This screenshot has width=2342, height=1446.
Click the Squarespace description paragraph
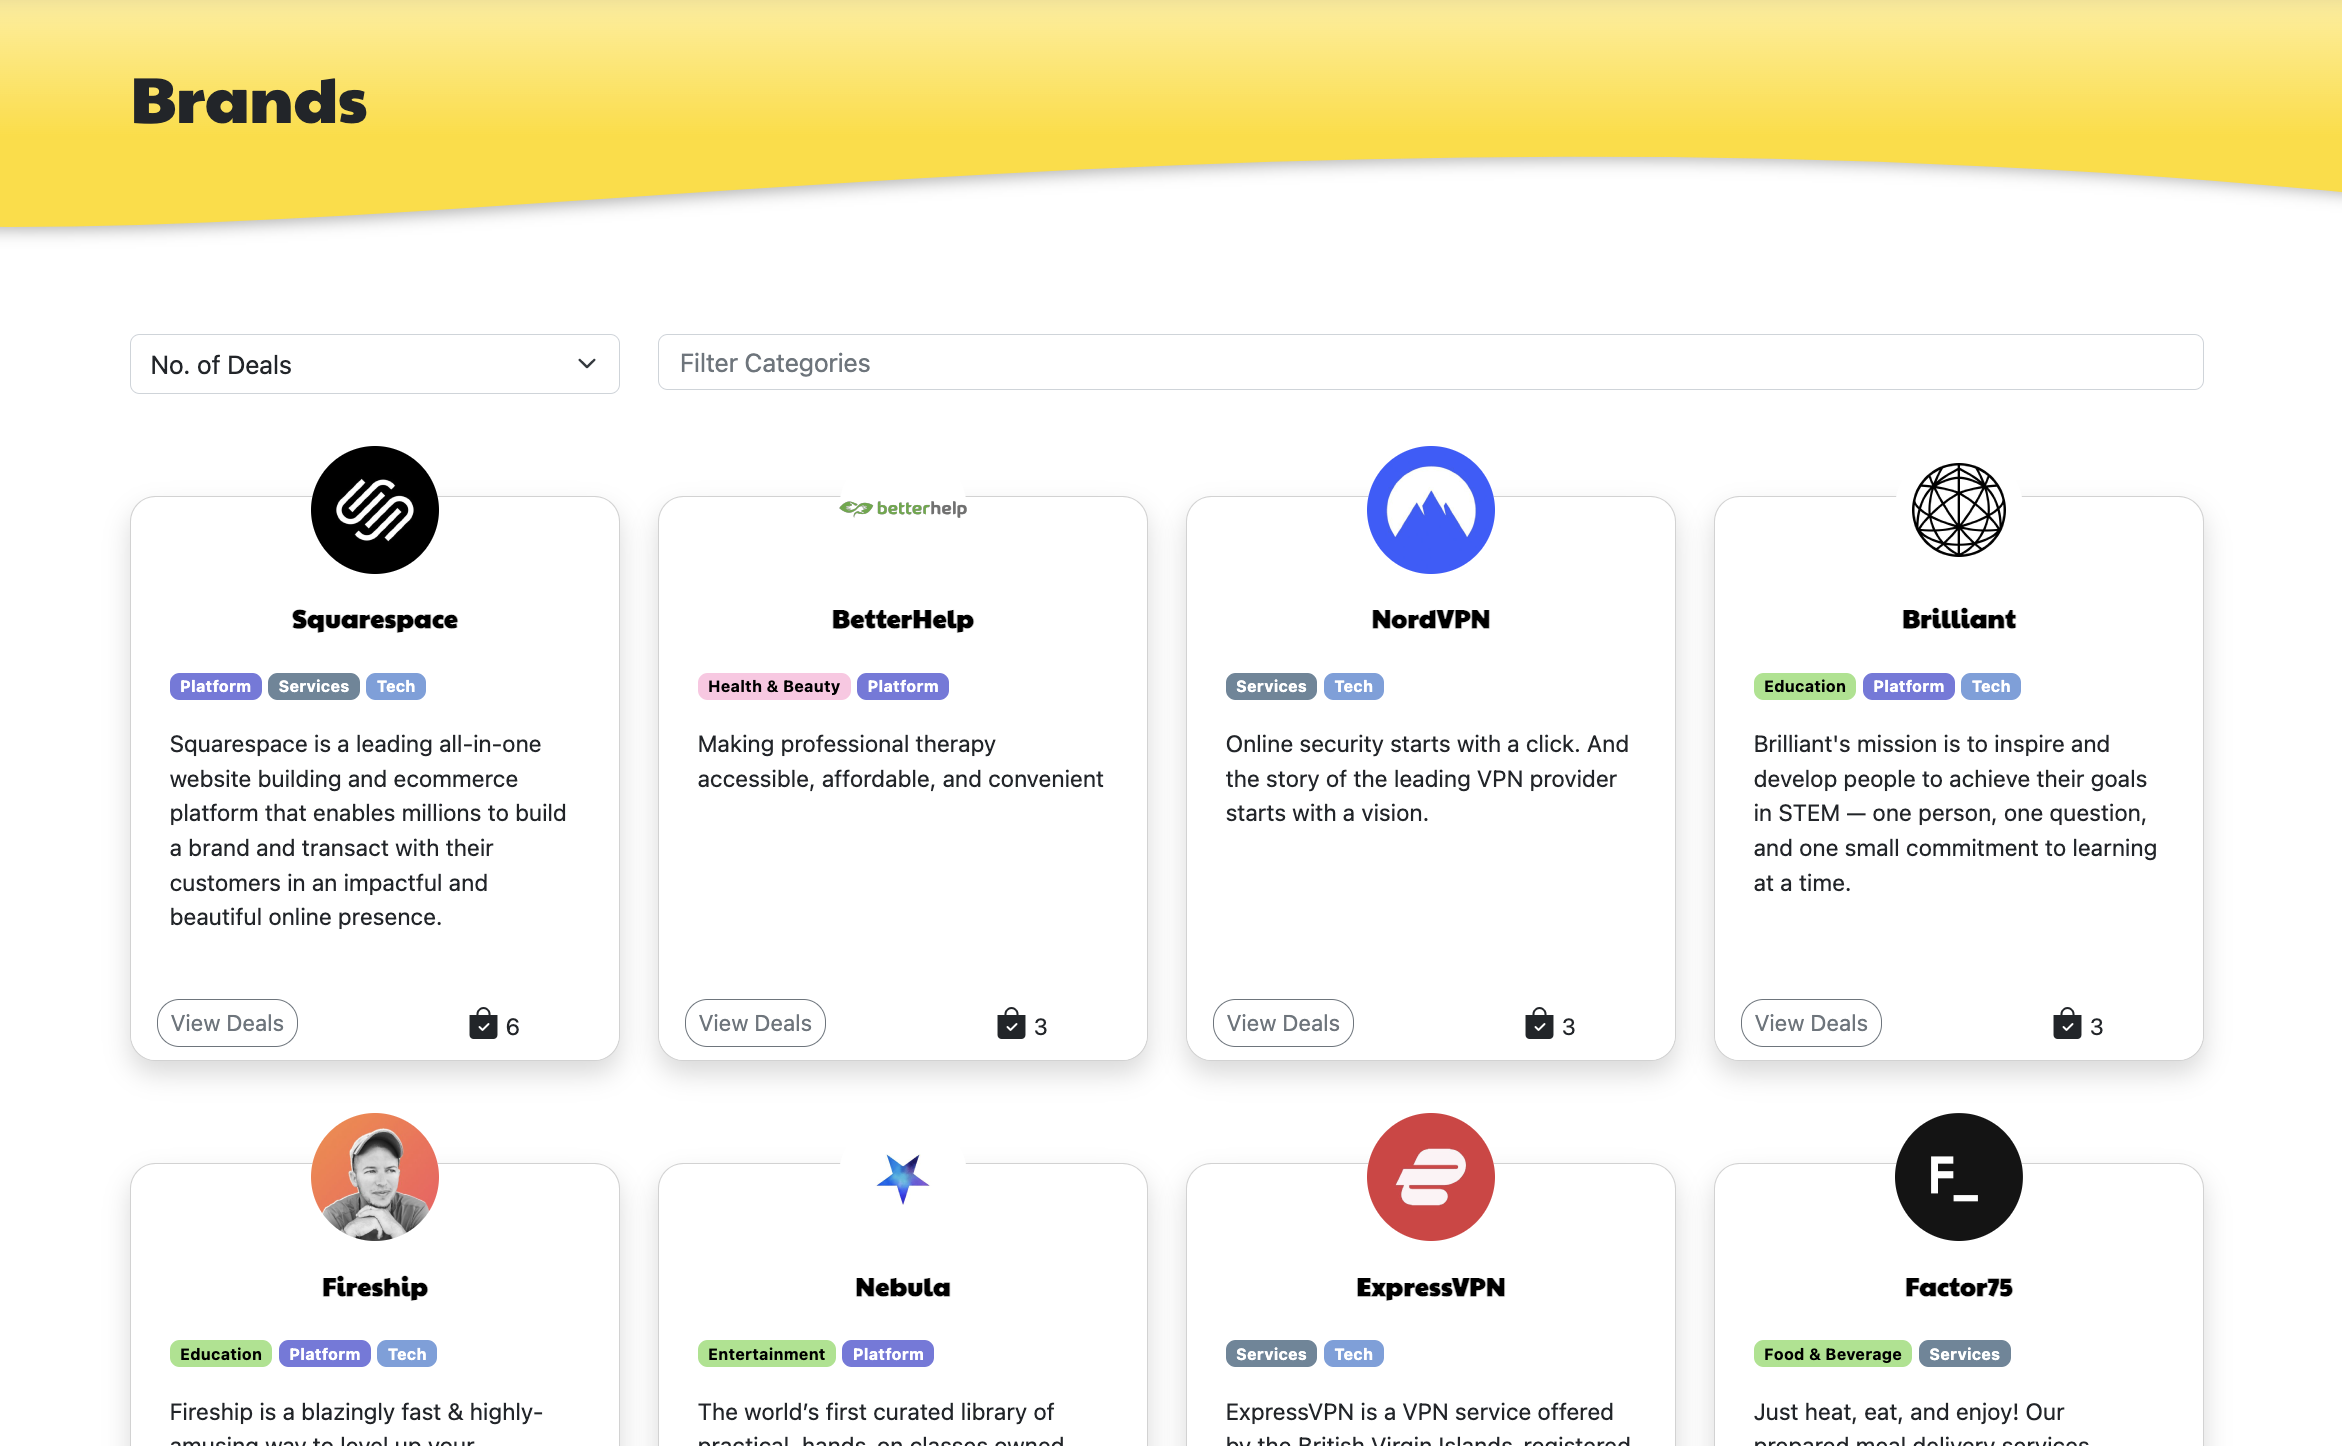coord(368,830)
